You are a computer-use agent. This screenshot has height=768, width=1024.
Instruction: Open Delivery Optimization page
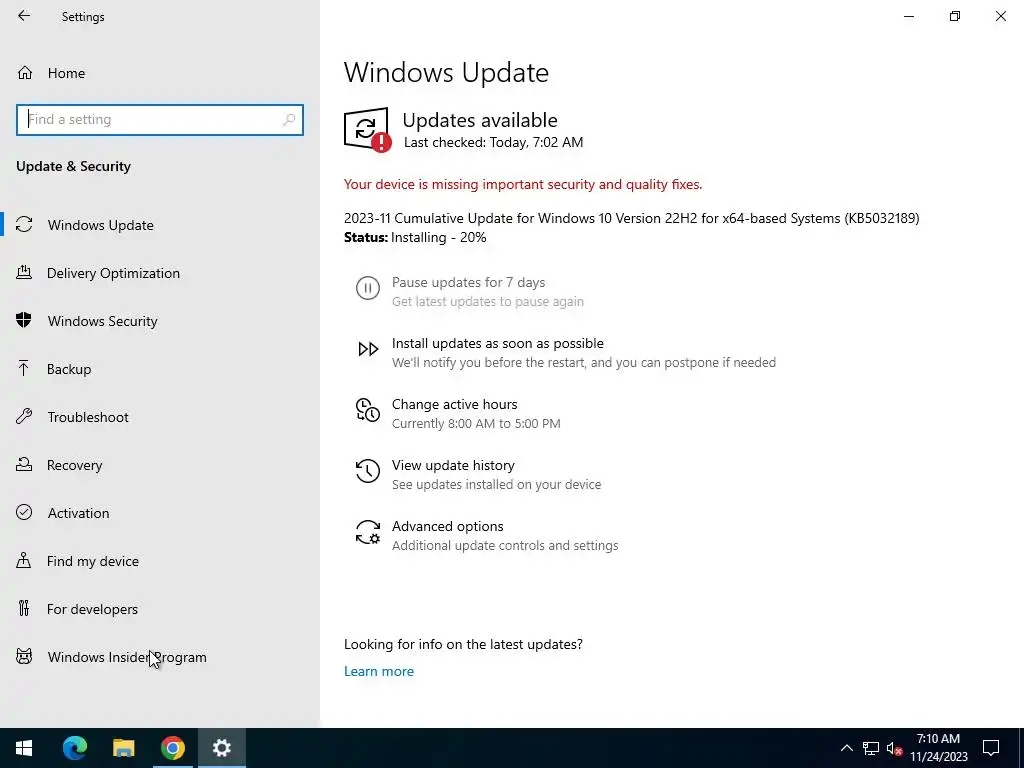113,273
